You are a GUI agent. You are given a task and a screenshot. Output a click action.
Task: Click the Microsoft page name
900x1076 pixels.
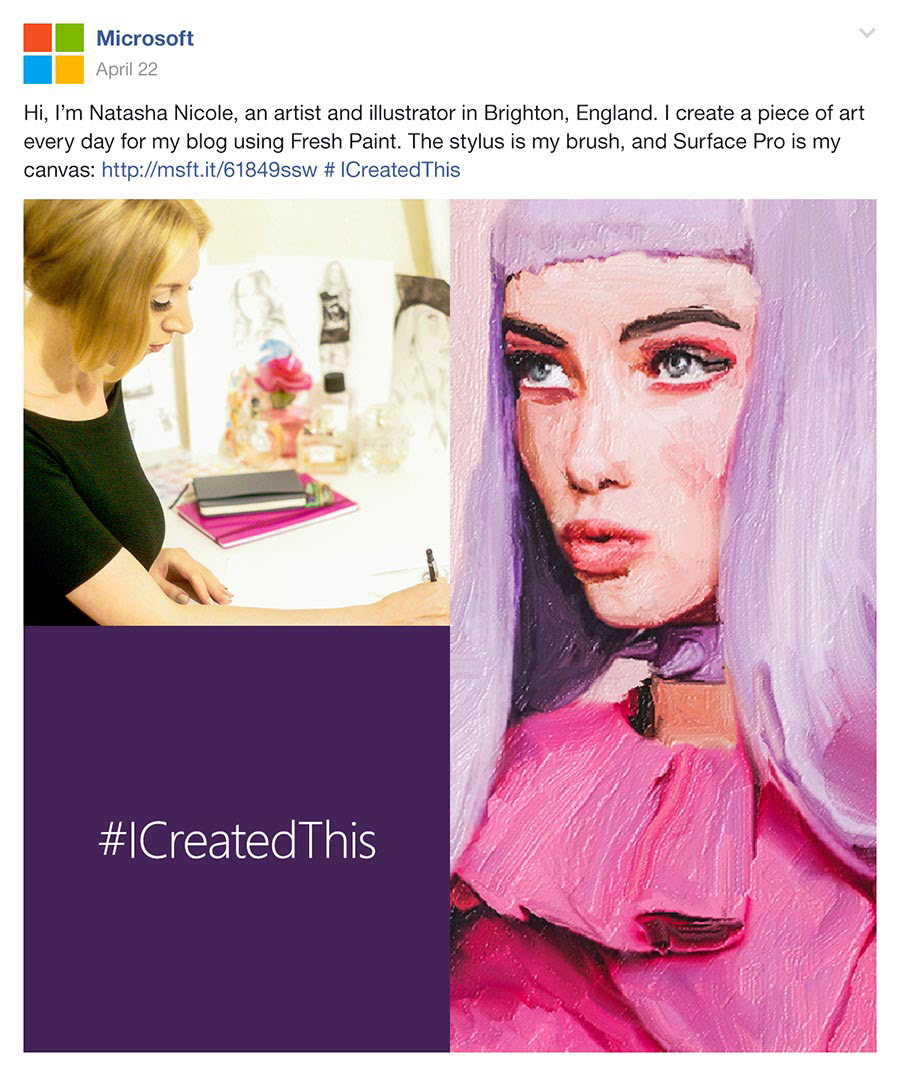[145, 38]
